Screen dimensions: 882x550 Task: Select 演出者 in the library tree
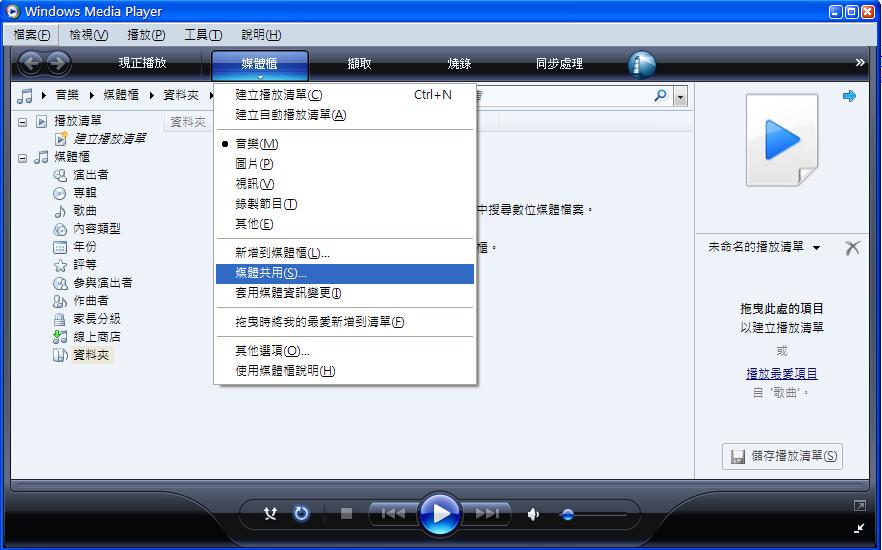tap(91, 175)
